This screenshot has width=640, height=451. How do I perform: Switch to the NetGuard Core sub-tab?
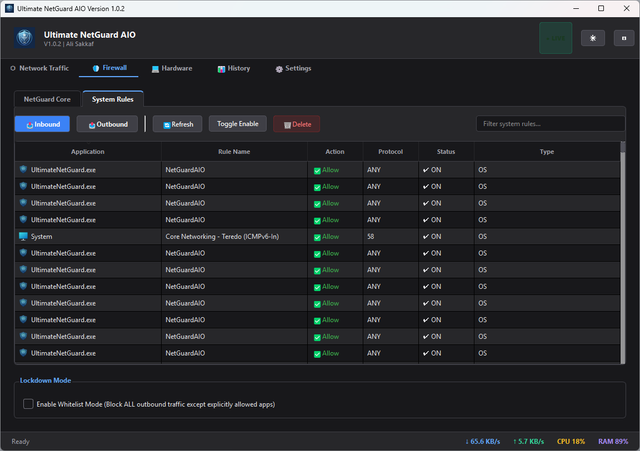point(47,99)
